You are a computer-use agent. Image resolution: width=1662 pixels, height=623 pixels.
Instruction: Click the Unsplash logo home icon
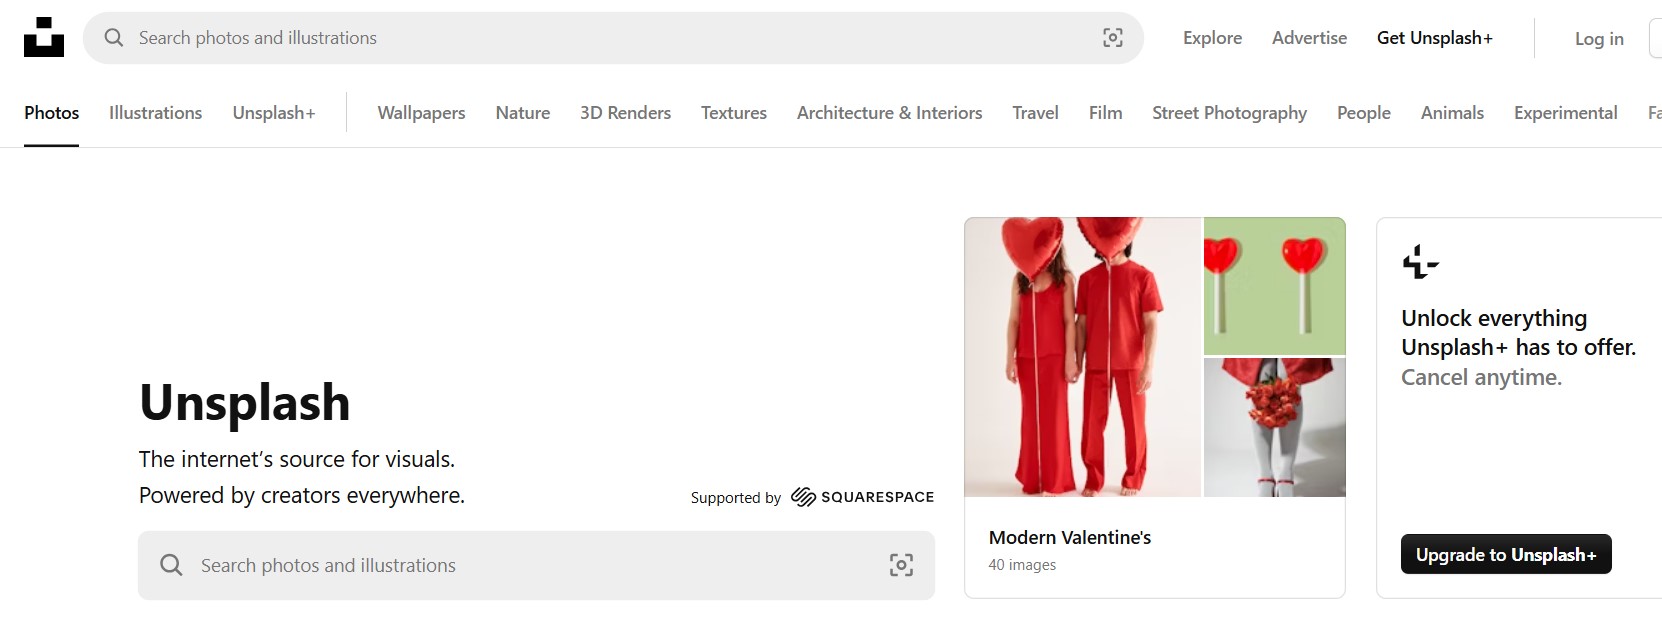point(44,38)
